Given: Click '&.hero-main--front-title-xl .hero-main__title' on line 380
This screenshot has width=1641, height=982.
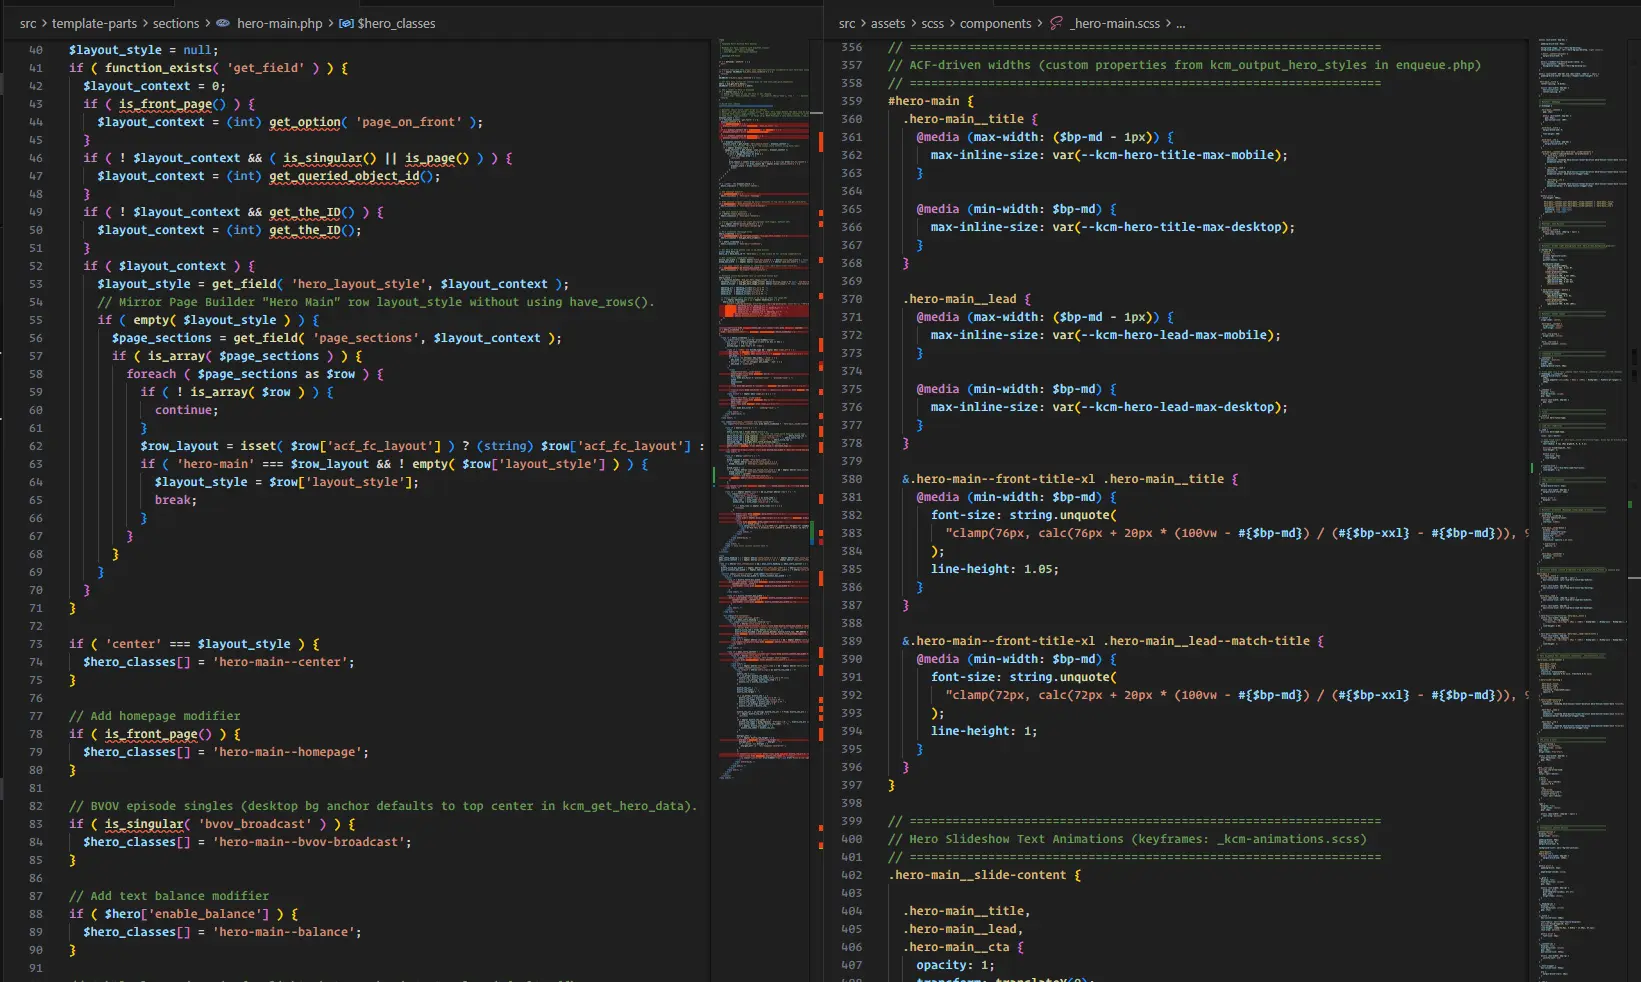Looking at the screenshot, I should pos(1063,479).
